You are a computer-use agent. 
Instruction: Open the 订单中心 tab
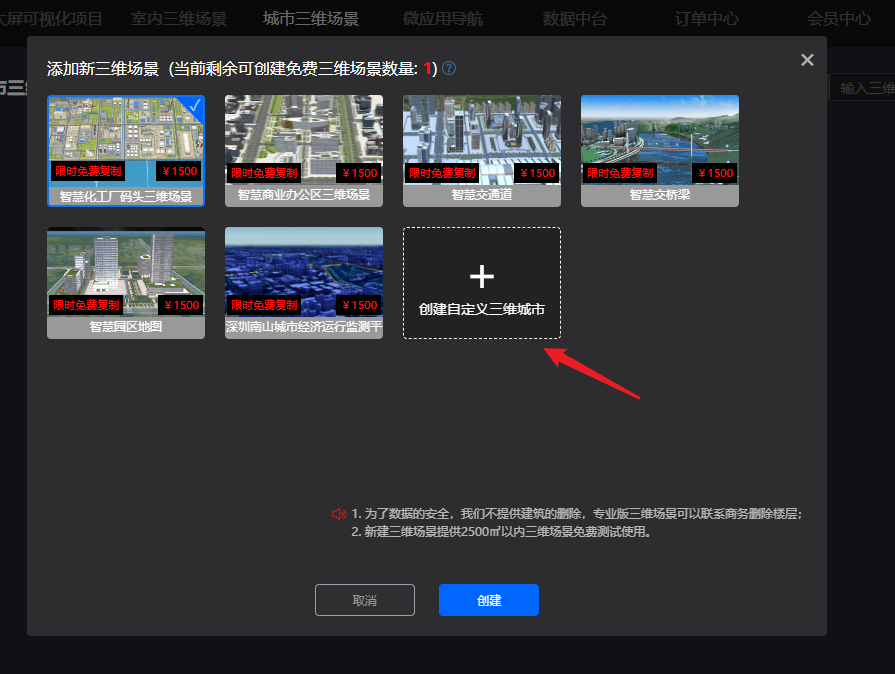pos(707,19)
